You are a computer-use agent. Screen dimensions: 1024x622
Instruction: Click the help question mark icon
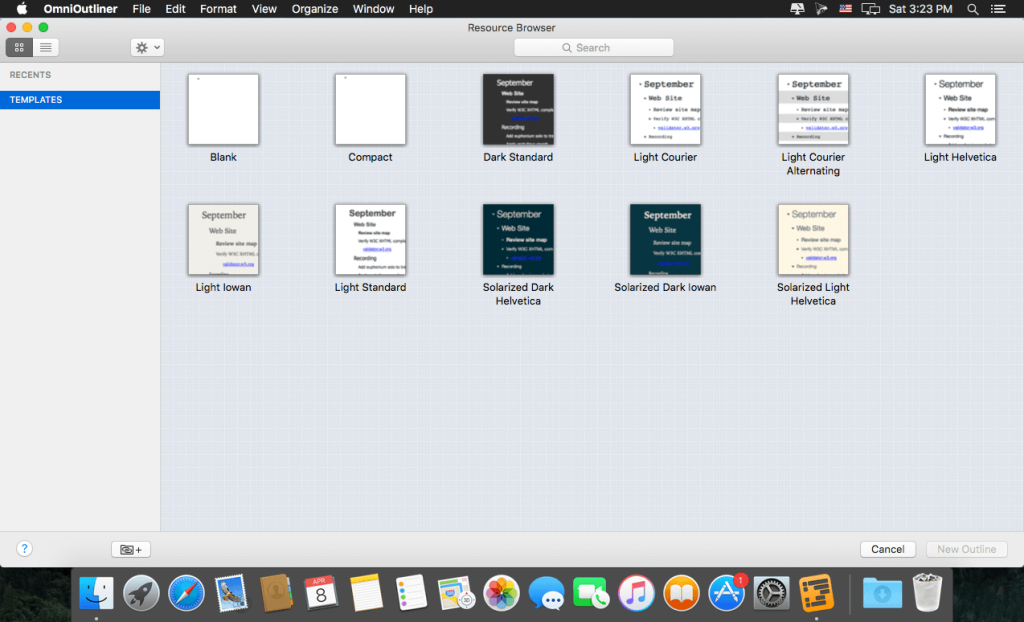(25, 549)
